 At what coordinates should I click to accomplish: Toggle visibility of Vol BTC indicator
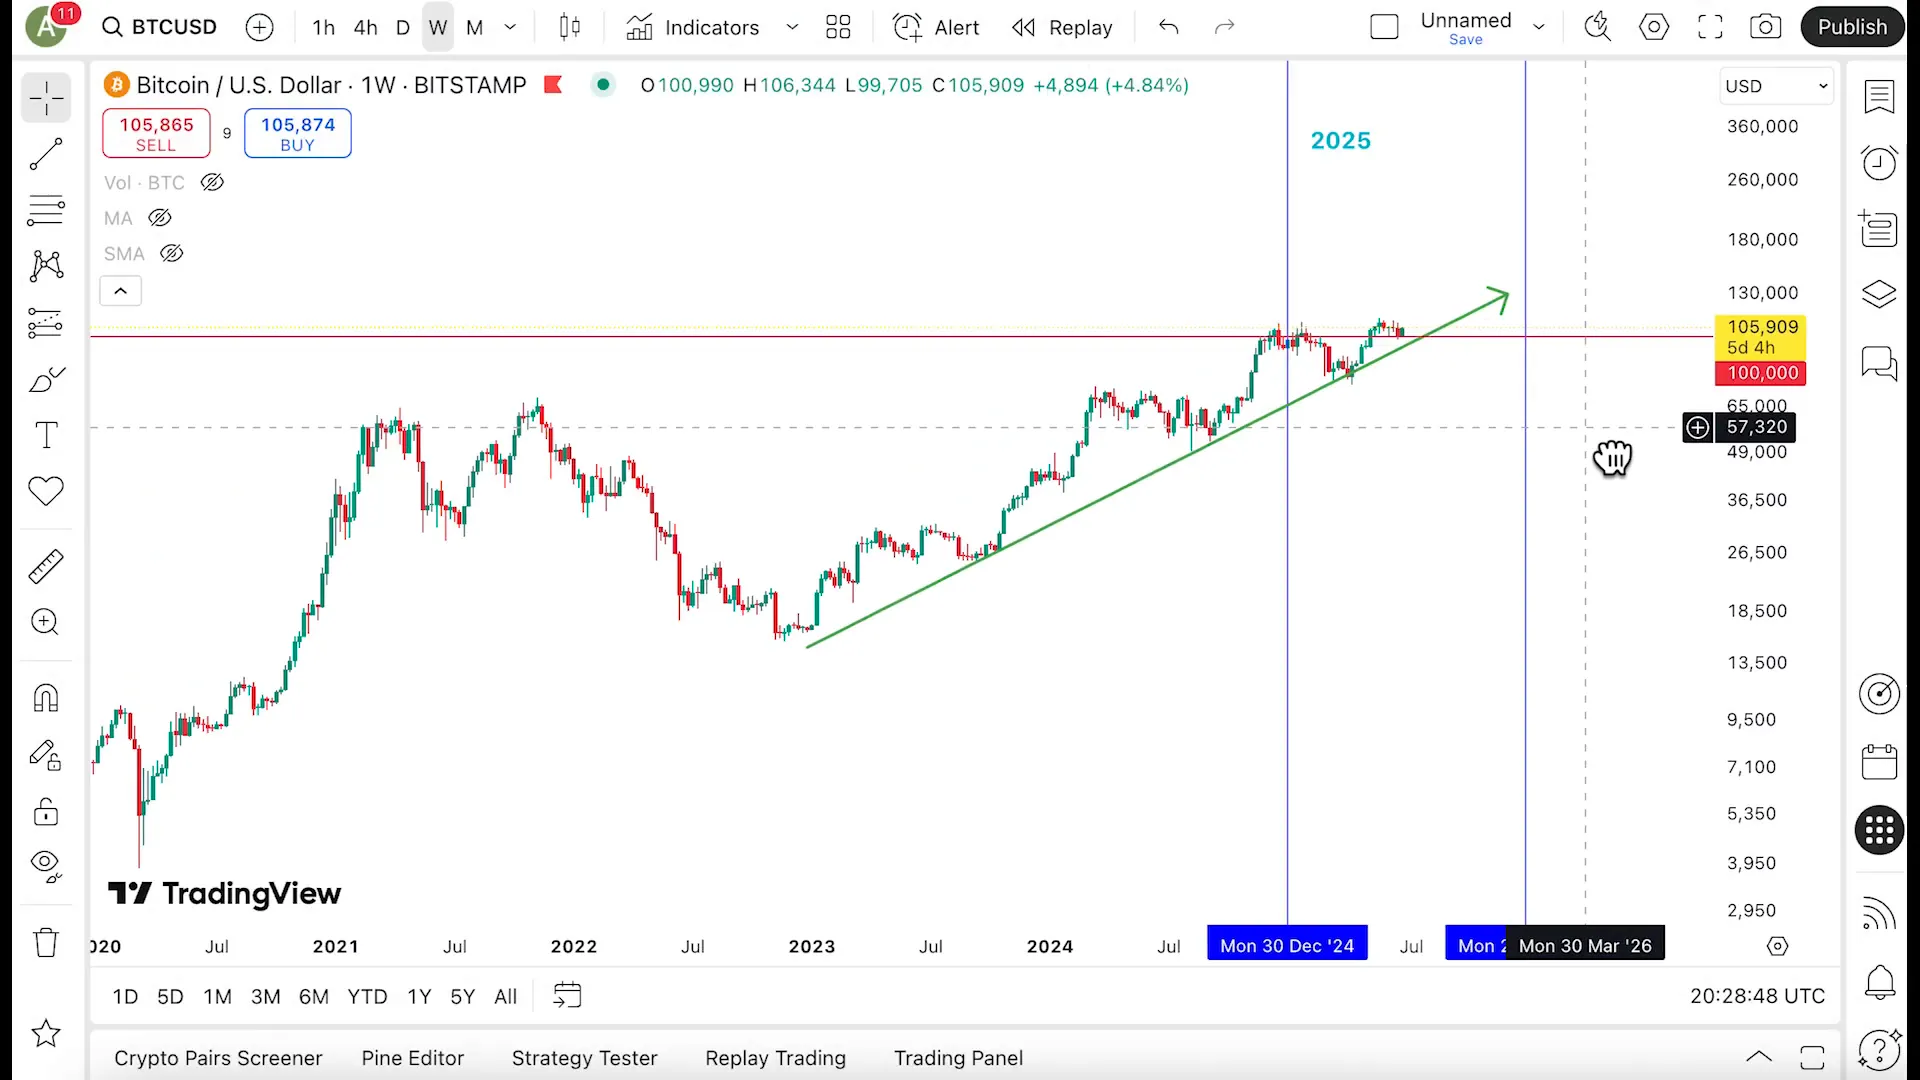pyautogui.click(x=212, y=183)
